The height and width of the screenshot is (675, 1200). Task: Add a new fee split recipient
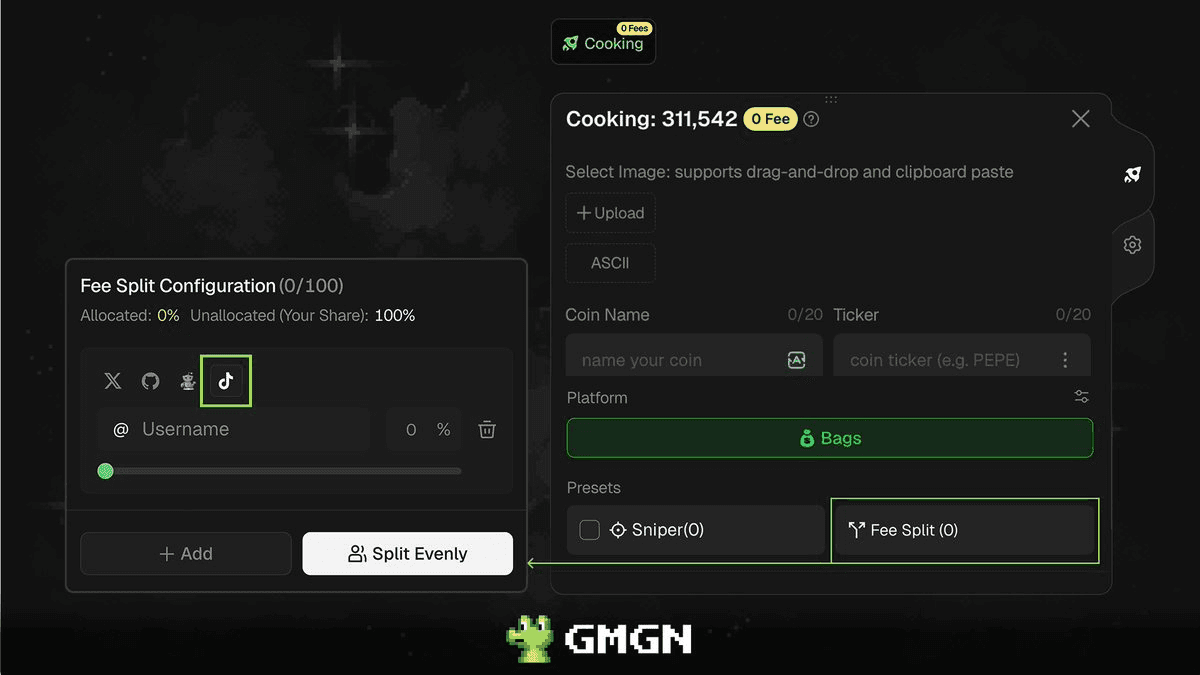(x=186, y=554)
